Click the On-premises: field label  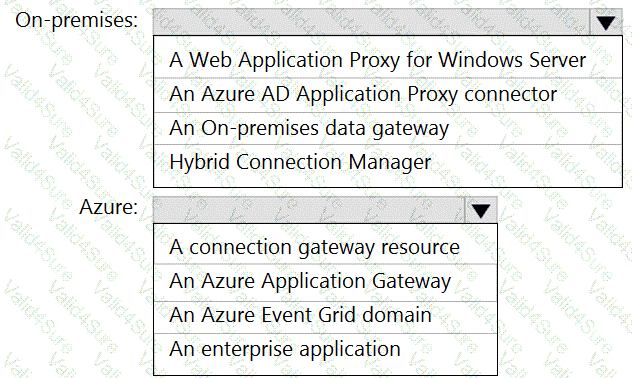(x=77, y=20)
